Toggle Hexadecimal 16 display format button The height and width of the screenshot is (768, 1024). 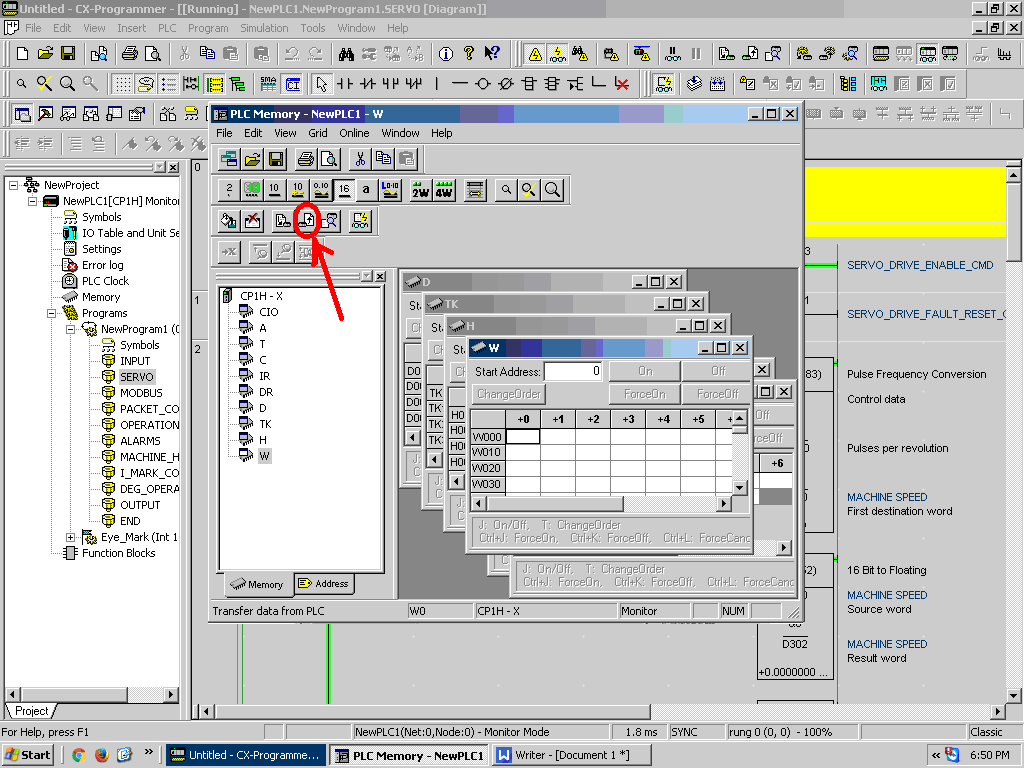click(x=344, y=190)
